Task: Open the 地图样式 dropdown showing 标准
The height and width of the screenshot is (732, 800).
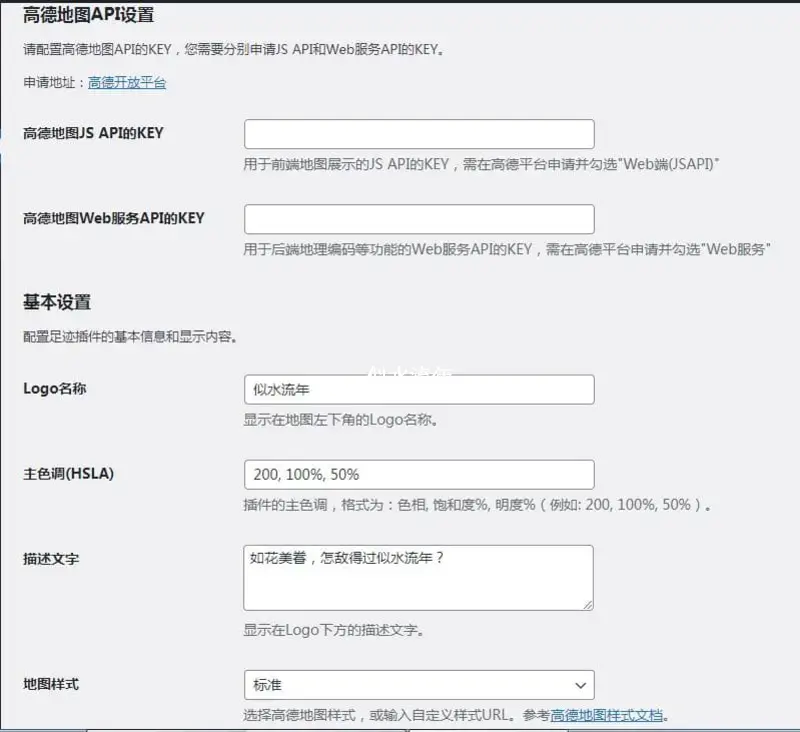Action: [x=419, y=685]
